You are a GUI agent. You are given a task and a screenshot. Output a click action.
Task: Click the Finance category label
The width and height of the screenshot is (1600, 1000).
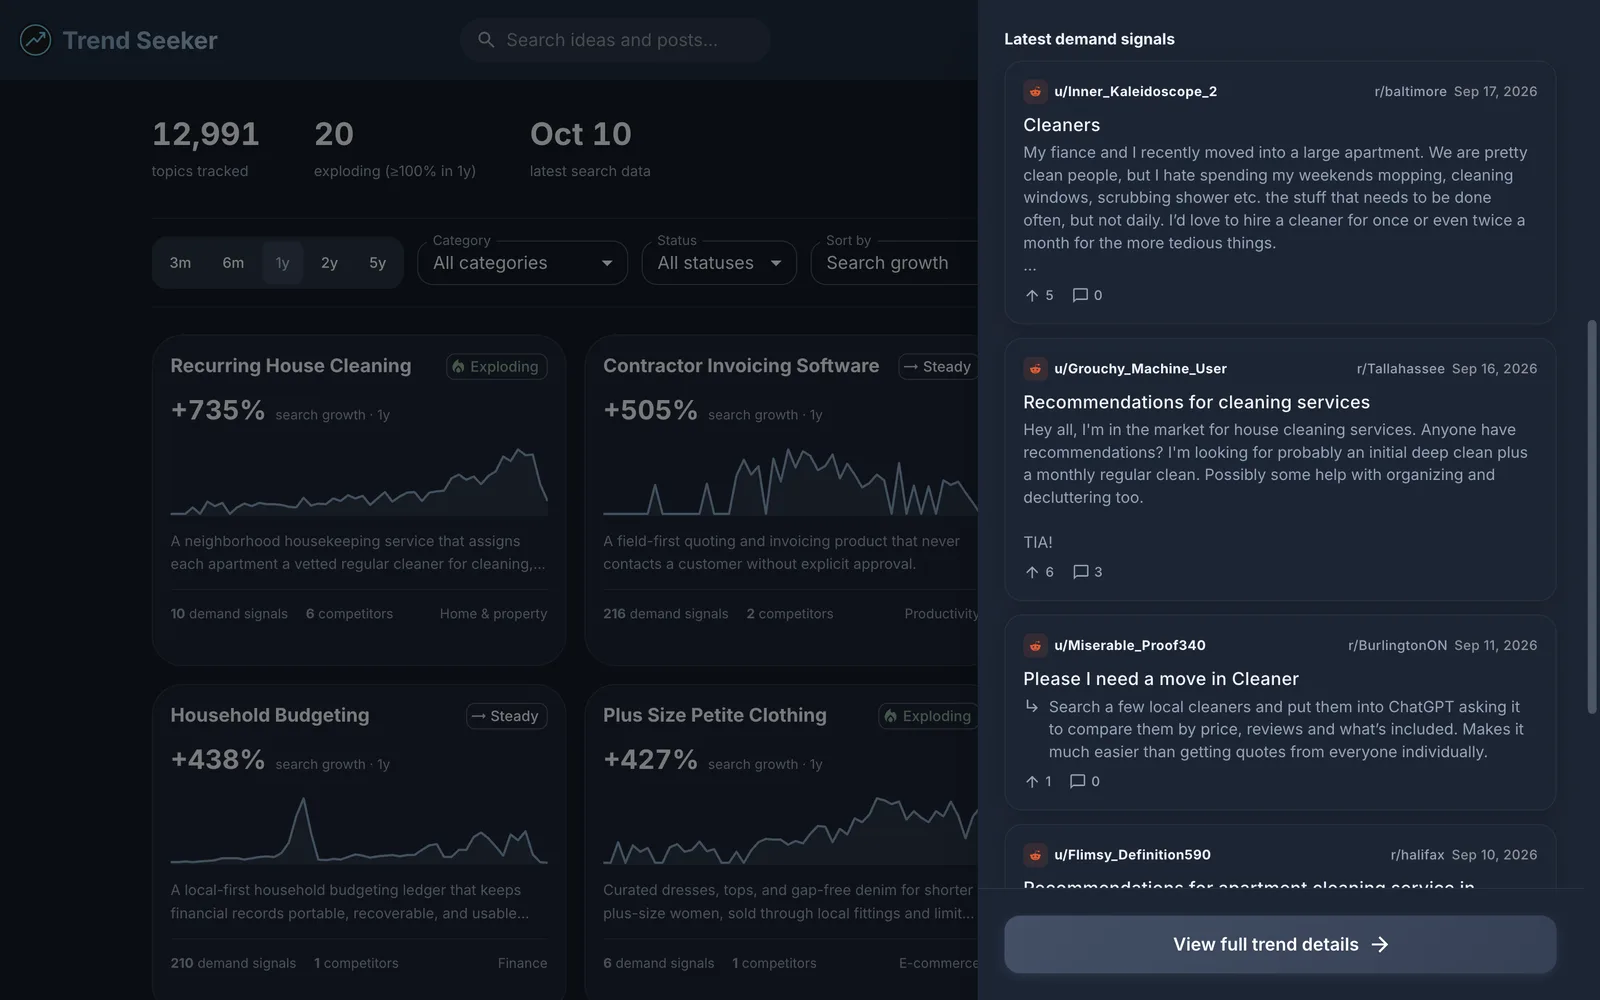[523, 963]
